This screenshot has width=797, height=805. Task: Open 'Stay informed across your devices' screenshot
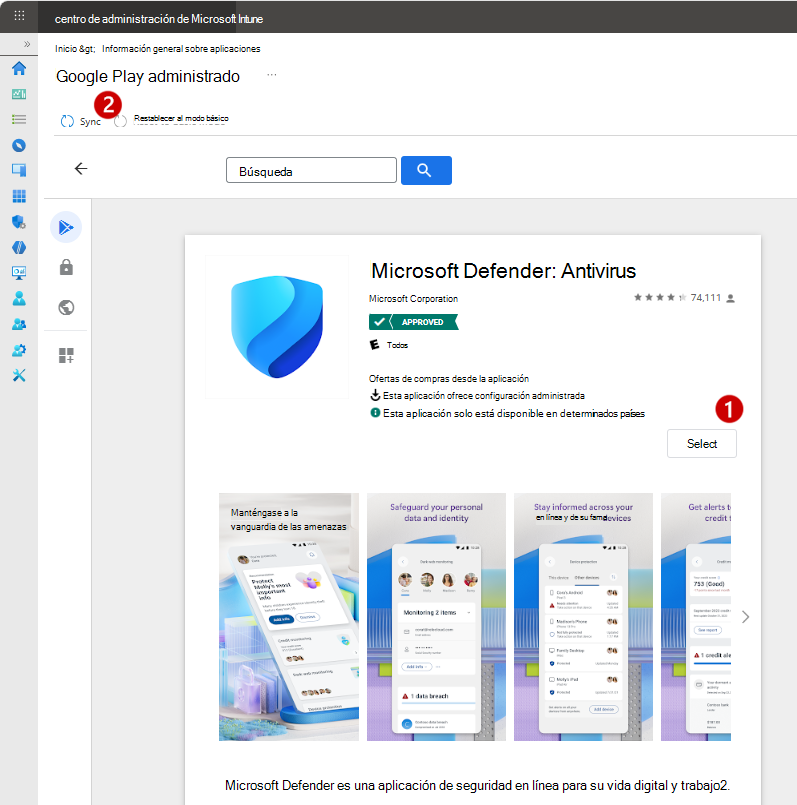click(x=583, y=617)
